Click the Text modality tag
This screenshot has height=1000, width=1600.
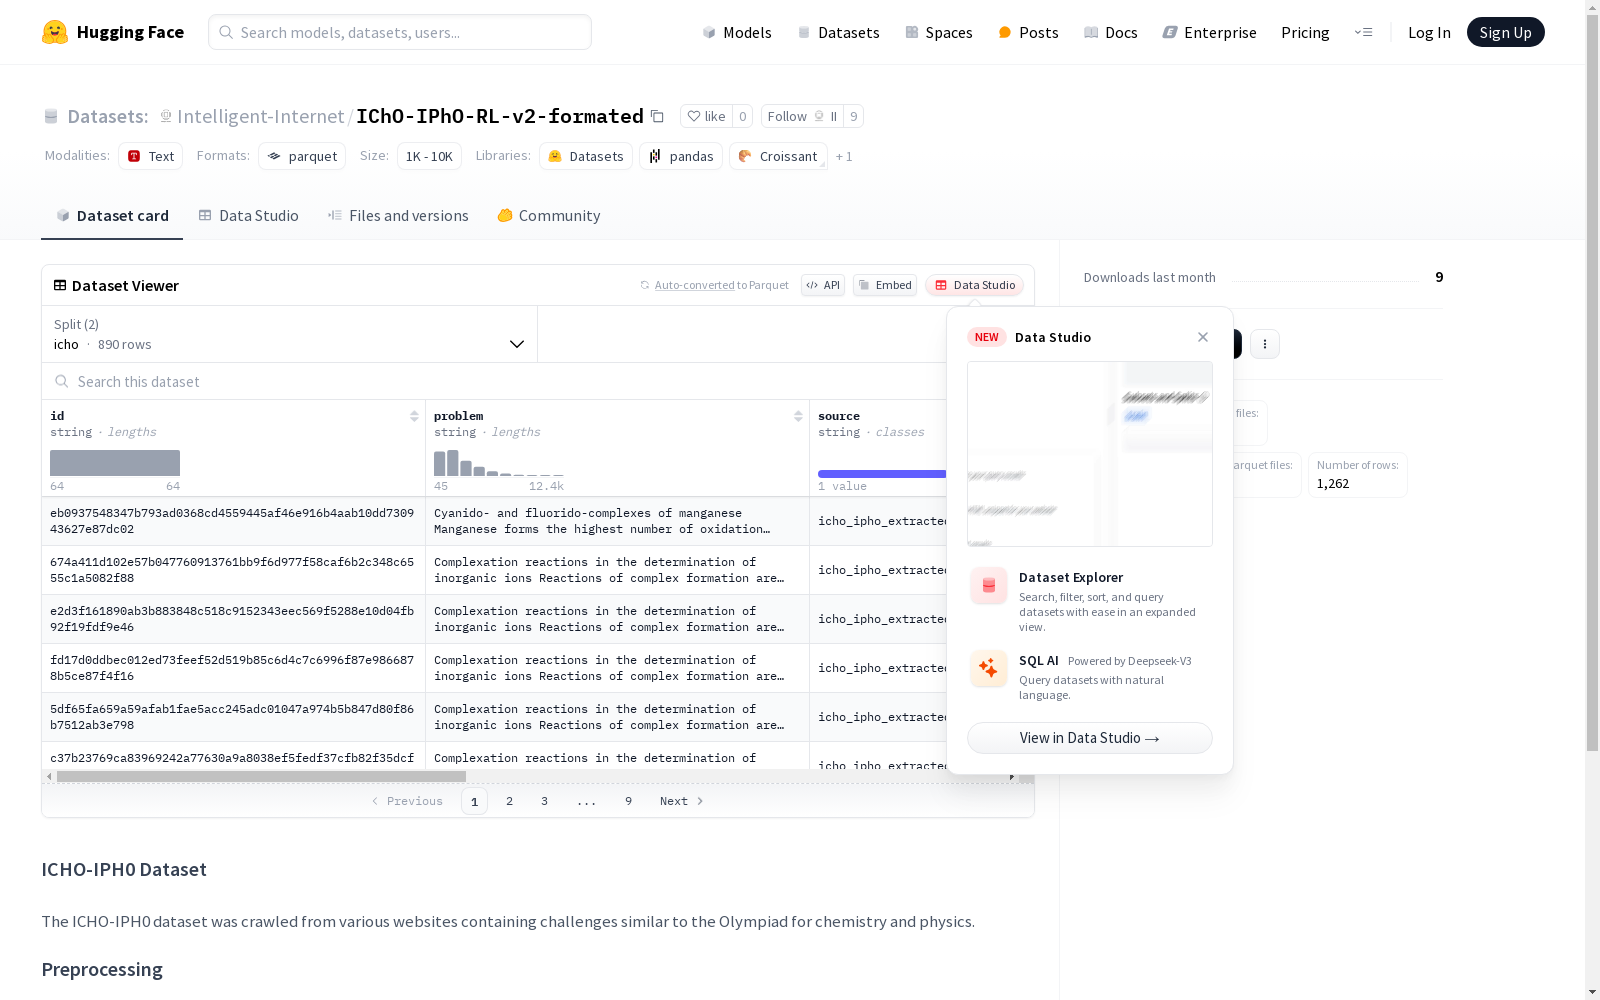pos(151,156)
